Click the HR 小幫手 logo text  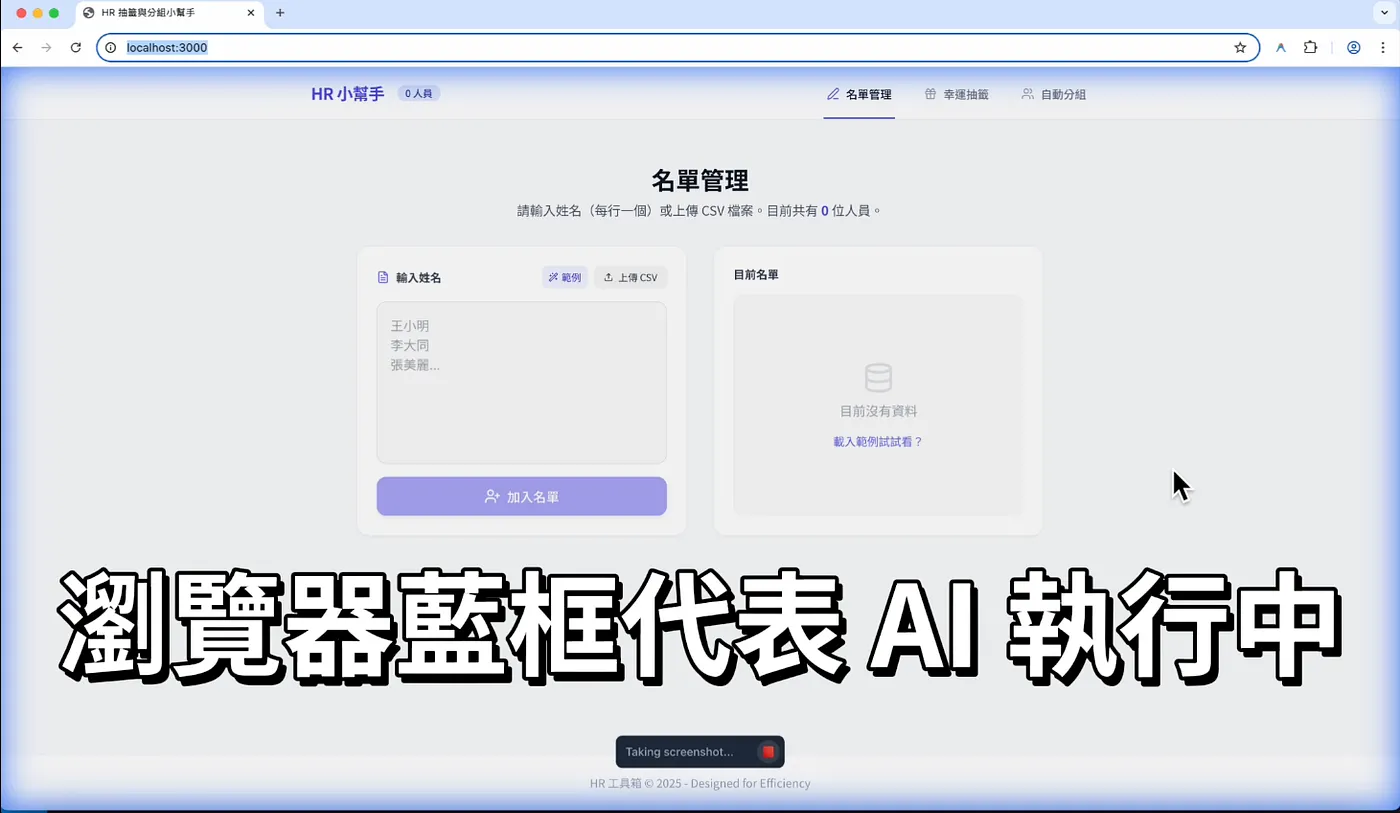[348, 94]
